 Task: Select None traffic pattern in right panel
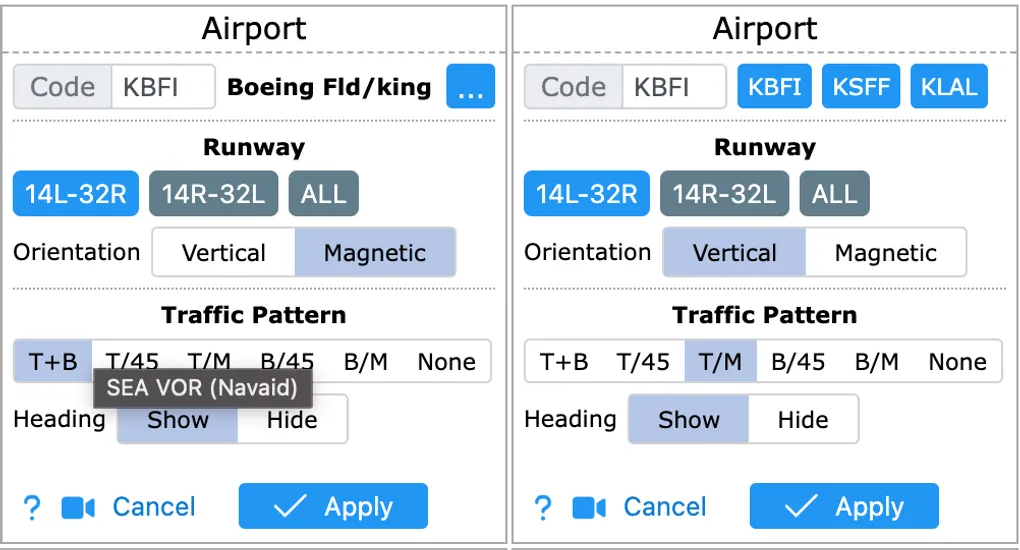pos(957,362)
